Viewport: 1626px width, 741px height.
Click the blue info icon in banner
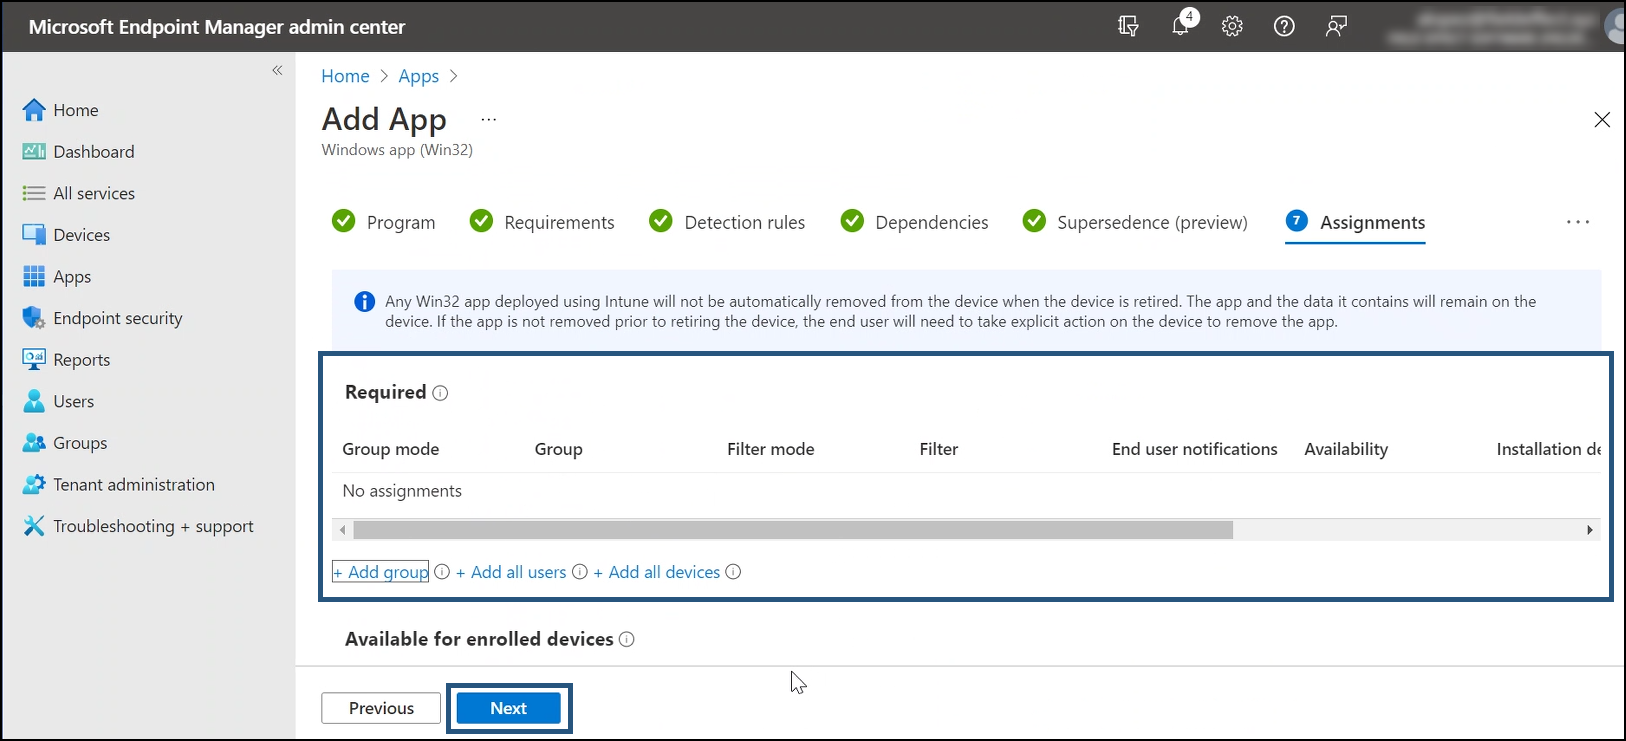tap(365, 301)
